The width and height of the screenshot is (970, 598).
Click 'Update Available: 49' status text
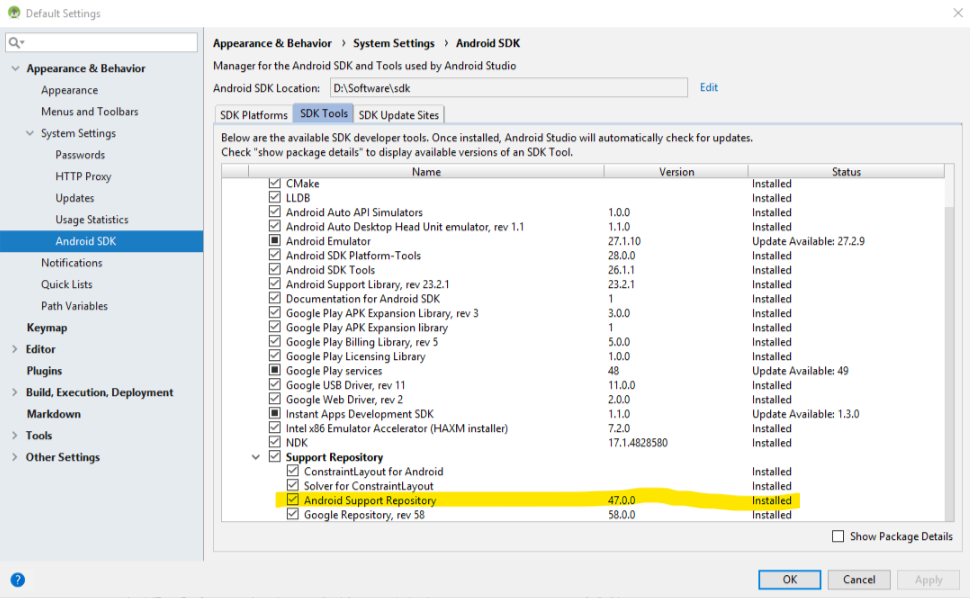pyautogui.click(x=800, y=371)
